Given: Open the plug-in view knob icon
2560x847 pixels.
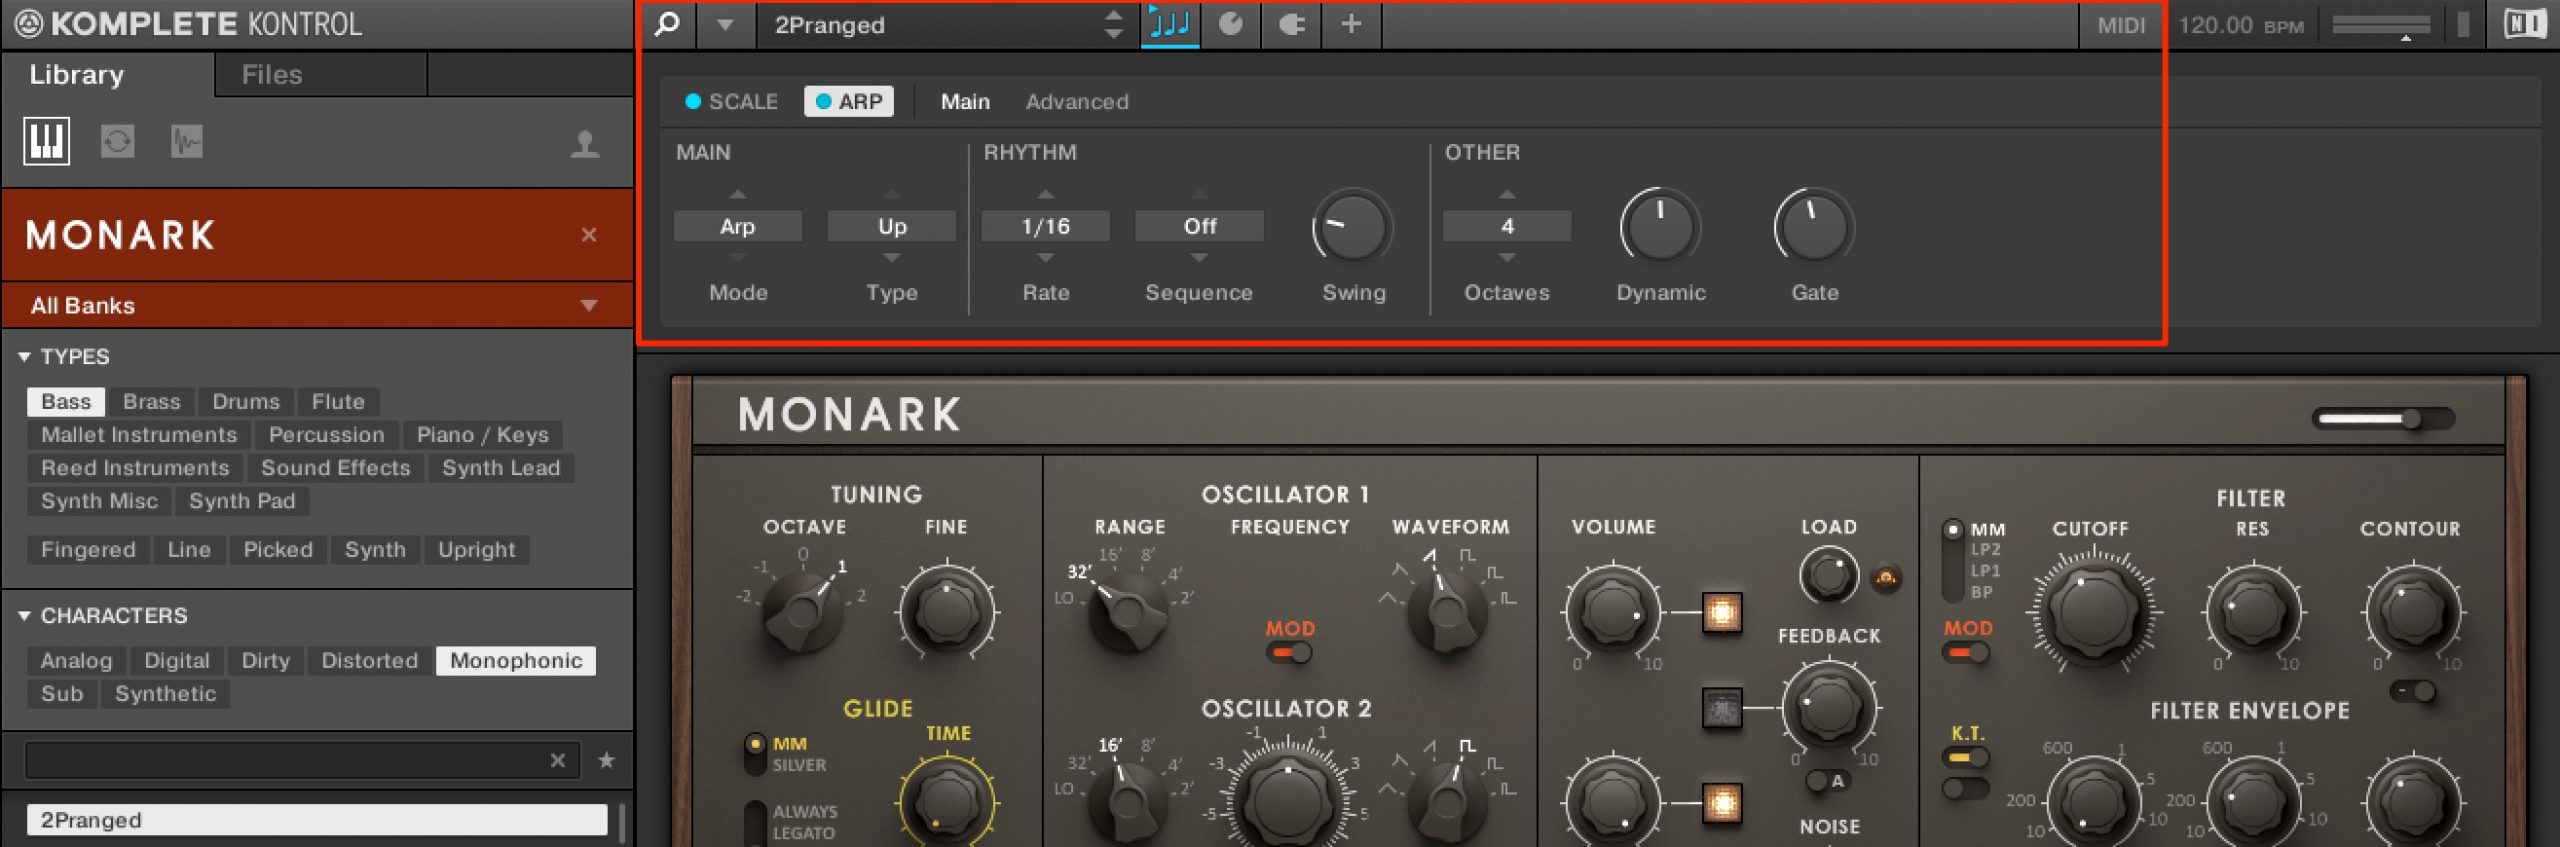Looking at the screenshot, I should click(x=1230, y=23).
